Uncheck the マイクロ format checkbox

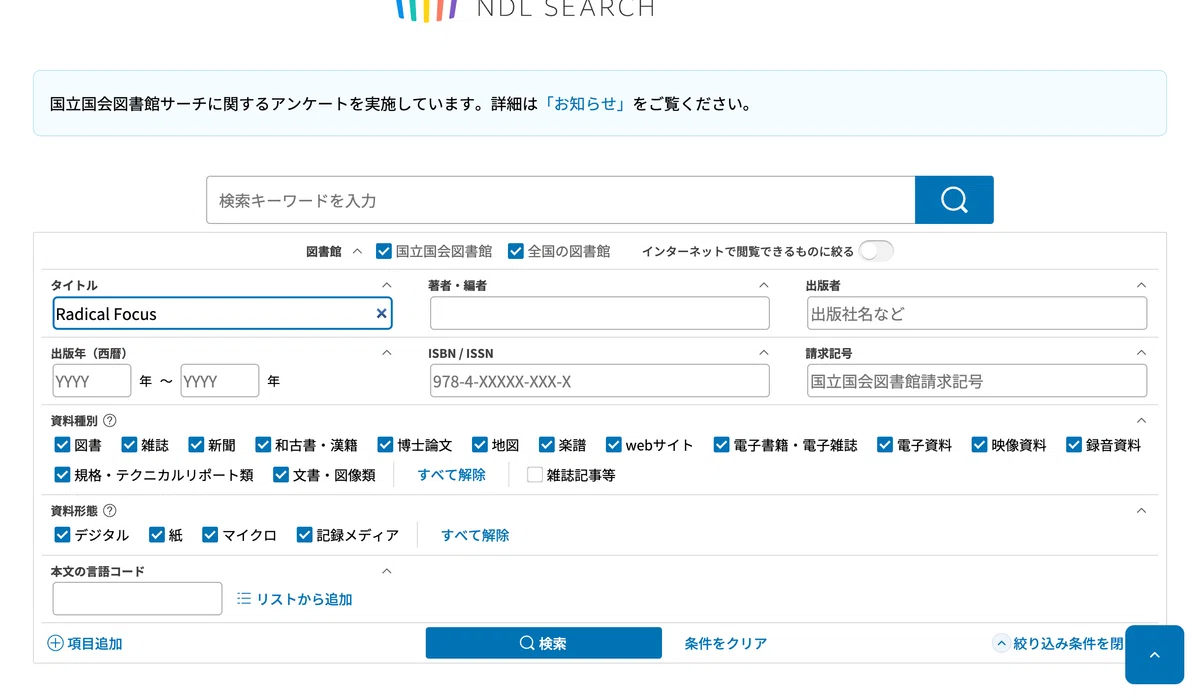(210, 535)
